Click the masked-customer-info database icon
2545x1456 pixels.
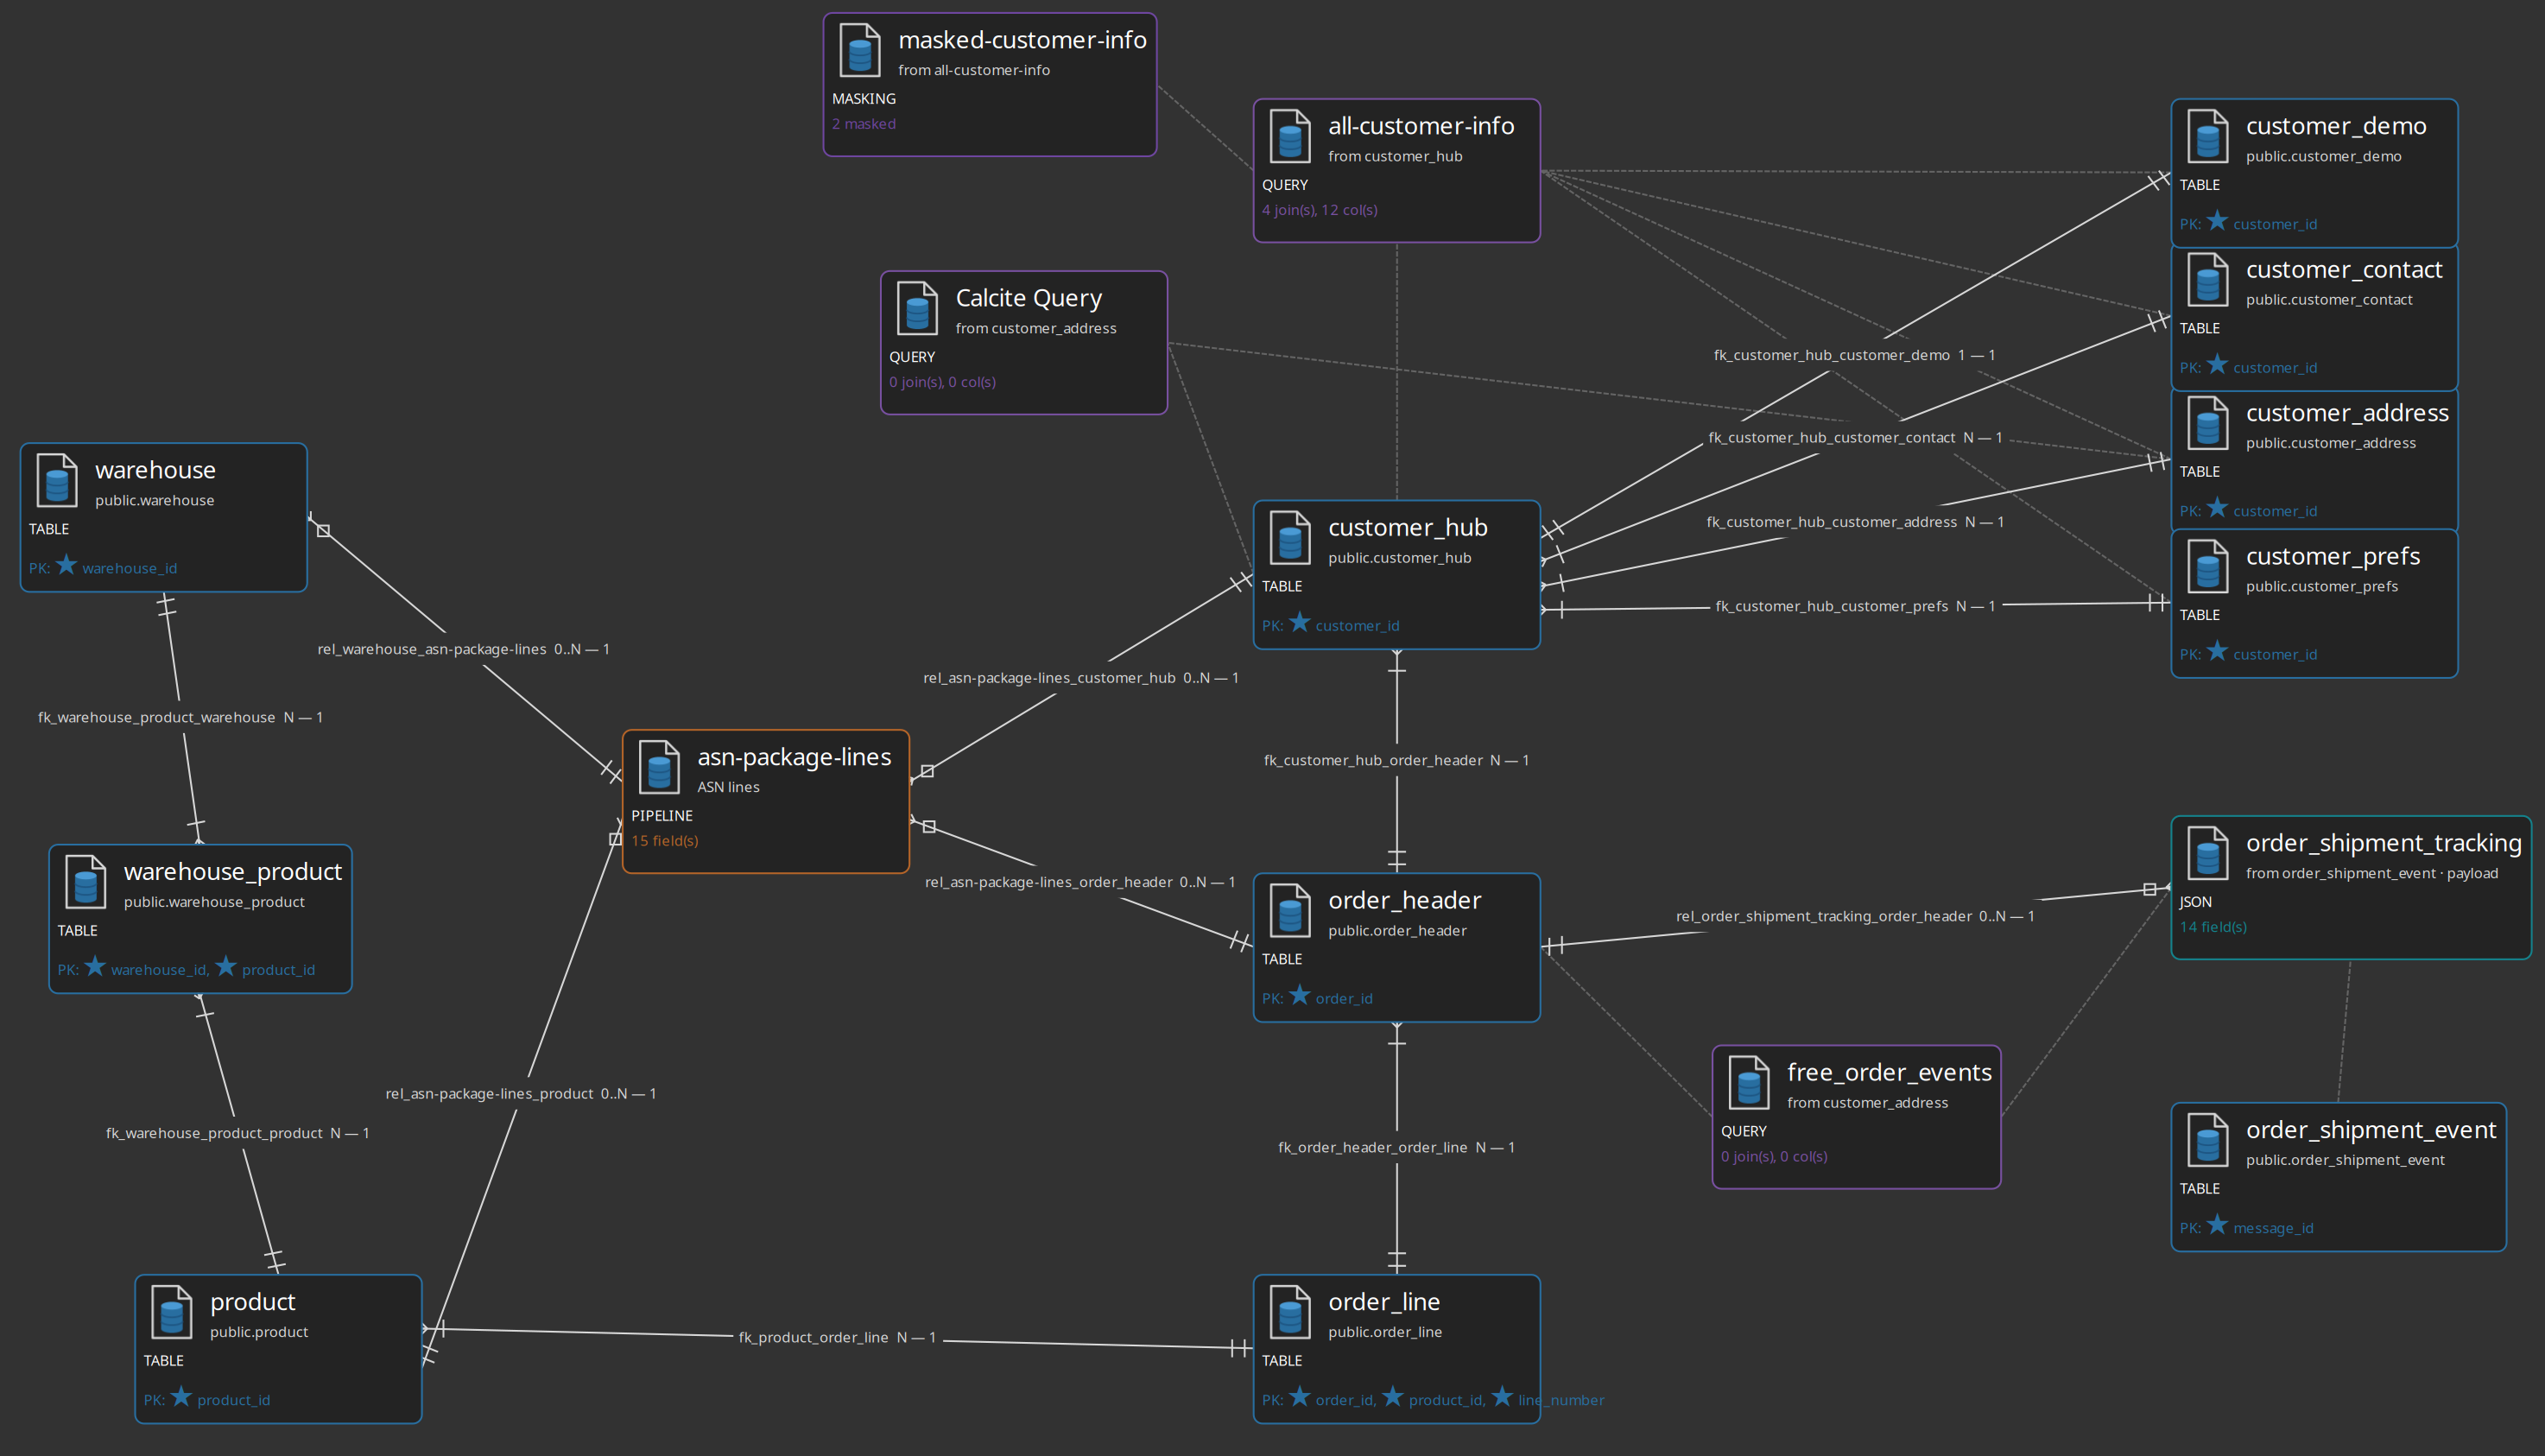click(860, 51)
